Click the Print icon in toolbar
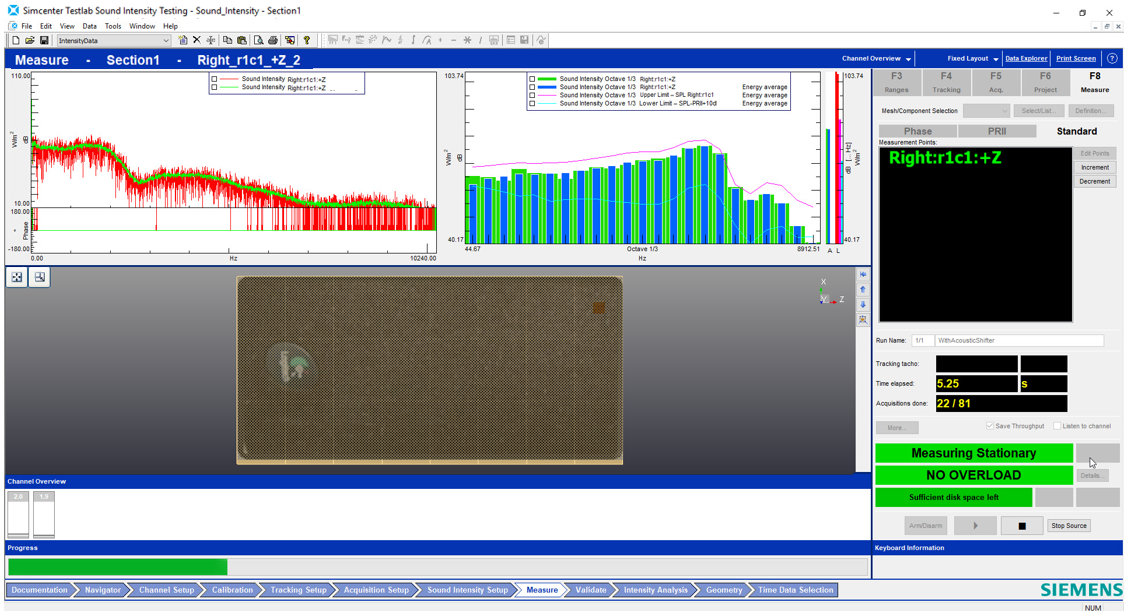The height and width of the screenshot is (611, 1124). (273, 40)
